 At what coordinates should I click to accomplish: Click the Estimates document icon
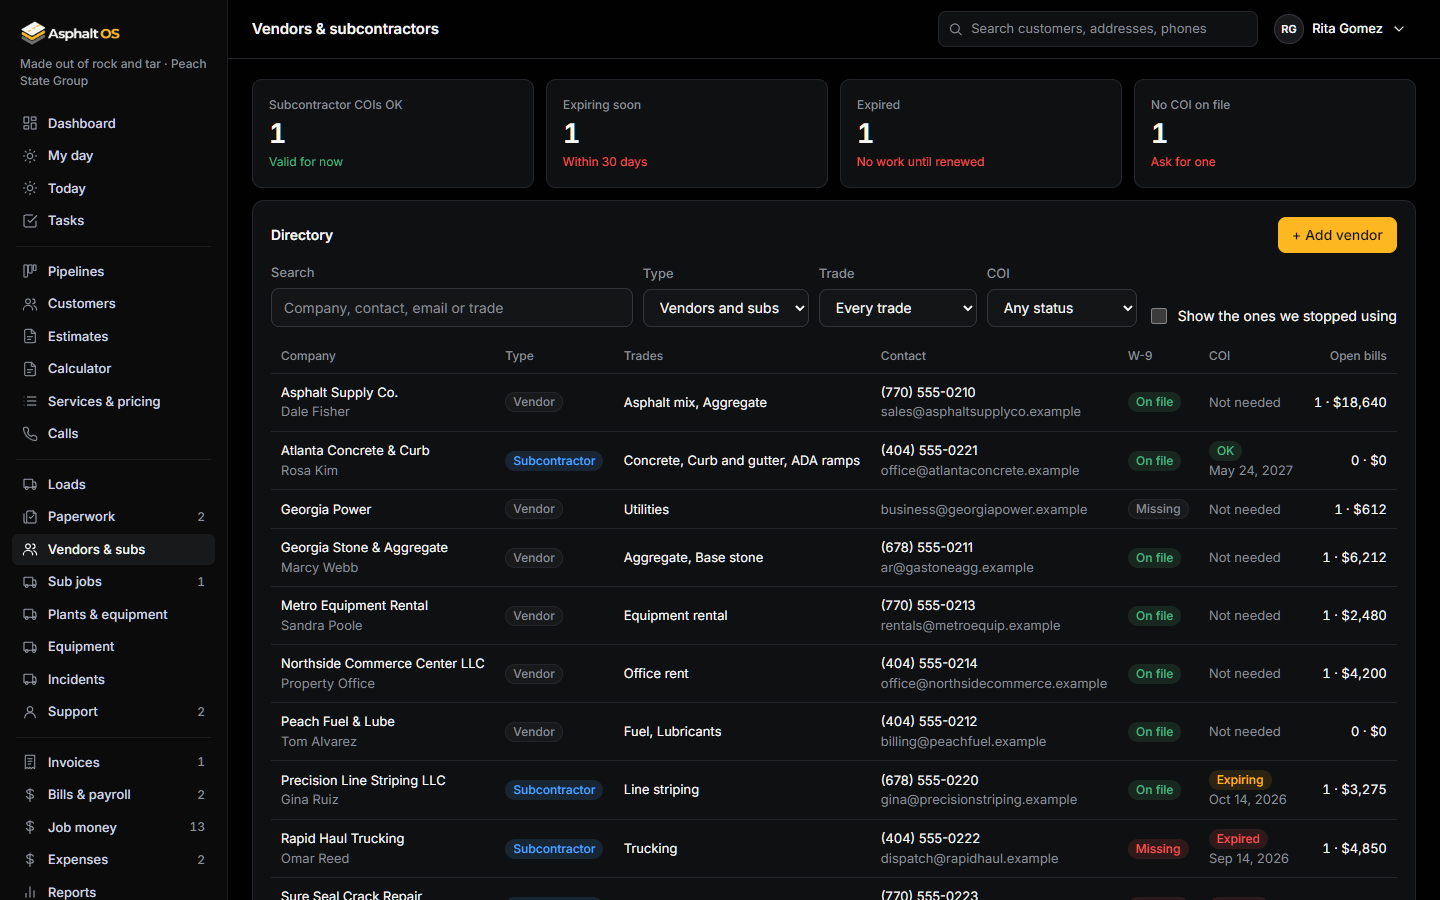pos(30,336)
